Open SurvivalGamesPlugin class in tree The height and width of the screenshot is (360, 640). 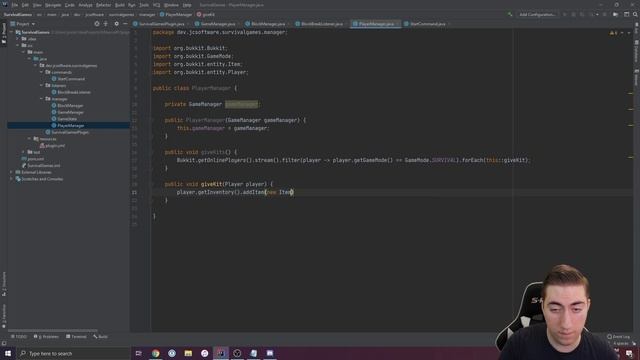67,132
